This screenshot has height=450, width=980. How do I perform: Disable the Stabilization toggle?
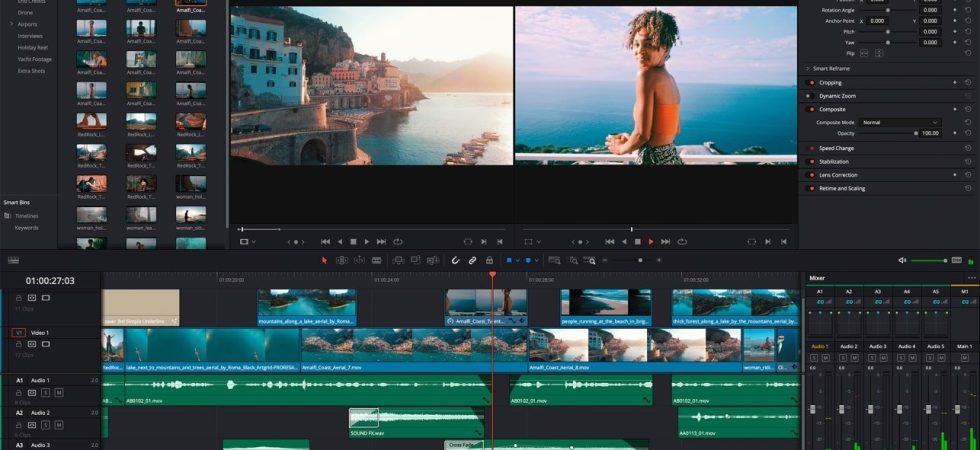coord(812,162)
